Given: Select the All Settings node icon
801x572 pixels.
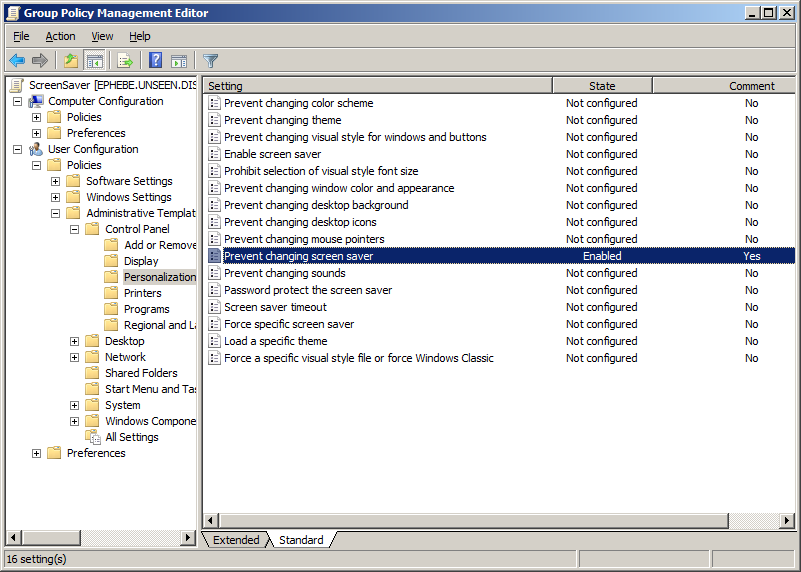Looking at the screenshot, I should click(x=93, y=437).
